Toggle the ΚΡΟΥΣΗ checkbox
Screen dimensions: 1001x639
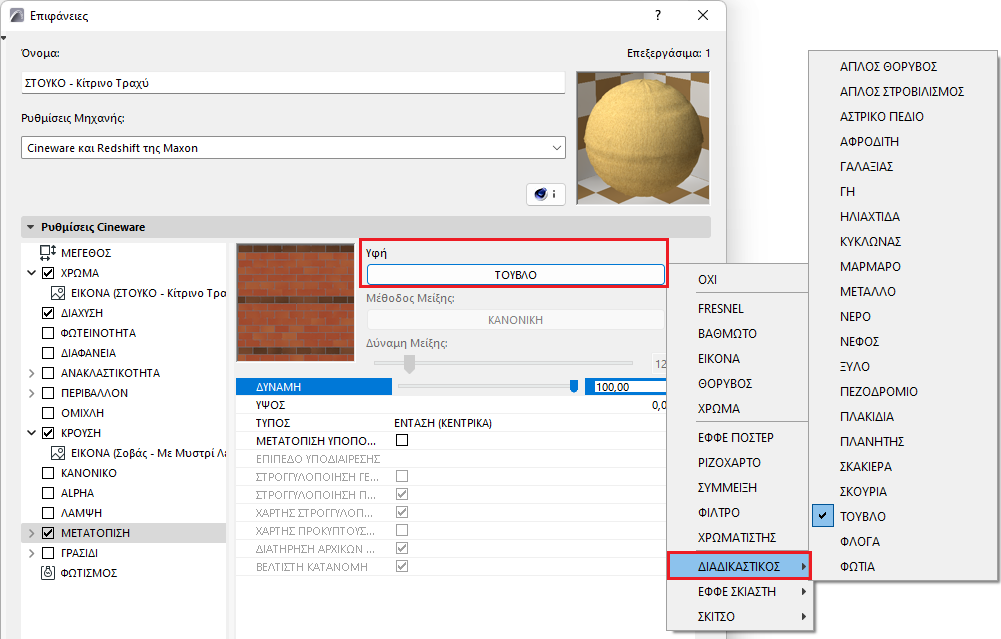click(48, 433)
